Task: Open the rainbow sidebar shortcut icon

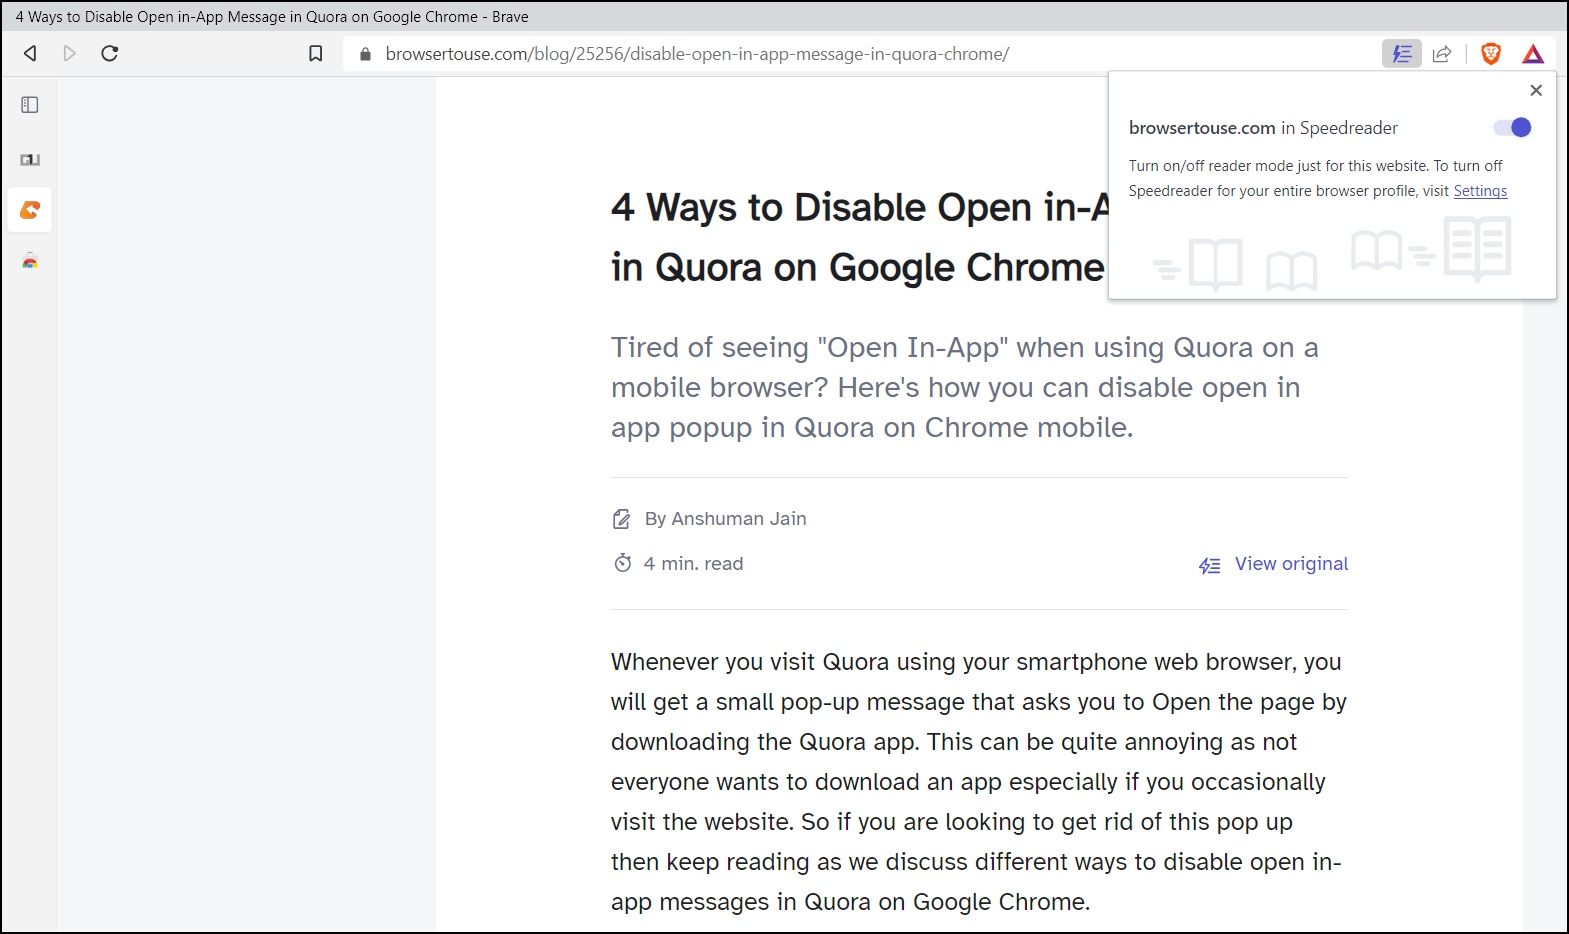Action: point(30,262)
